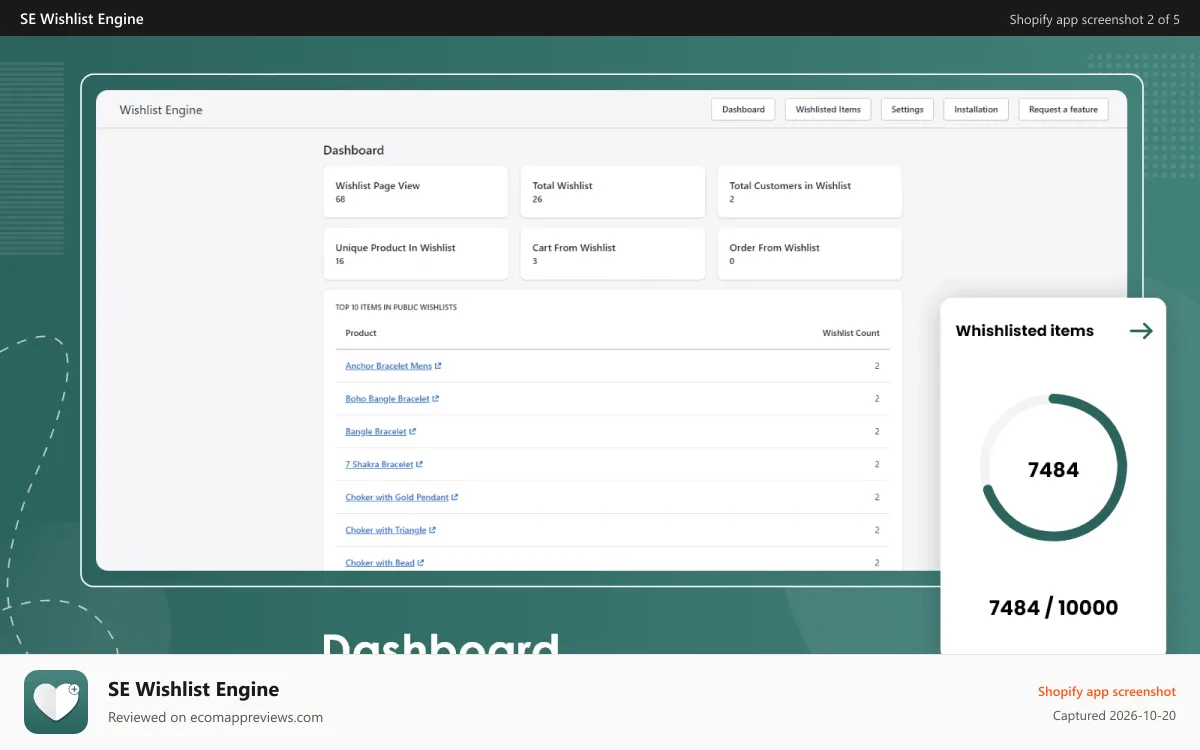This screenshot has width=1200, height=750.
Task: Open the Choker with Bead link
Action: coord(380,563)
